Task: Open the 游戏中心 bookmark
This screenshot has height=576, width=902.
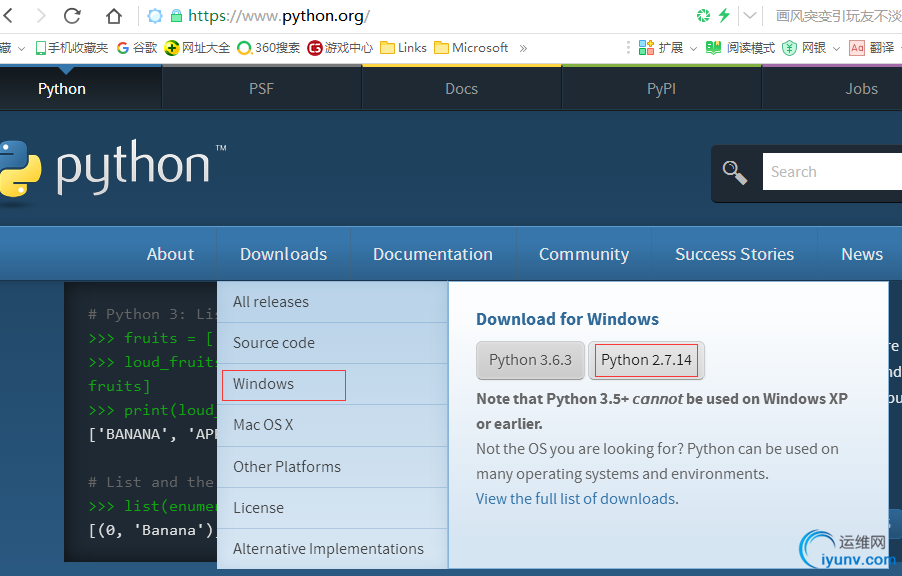Action: coord(340,48)
